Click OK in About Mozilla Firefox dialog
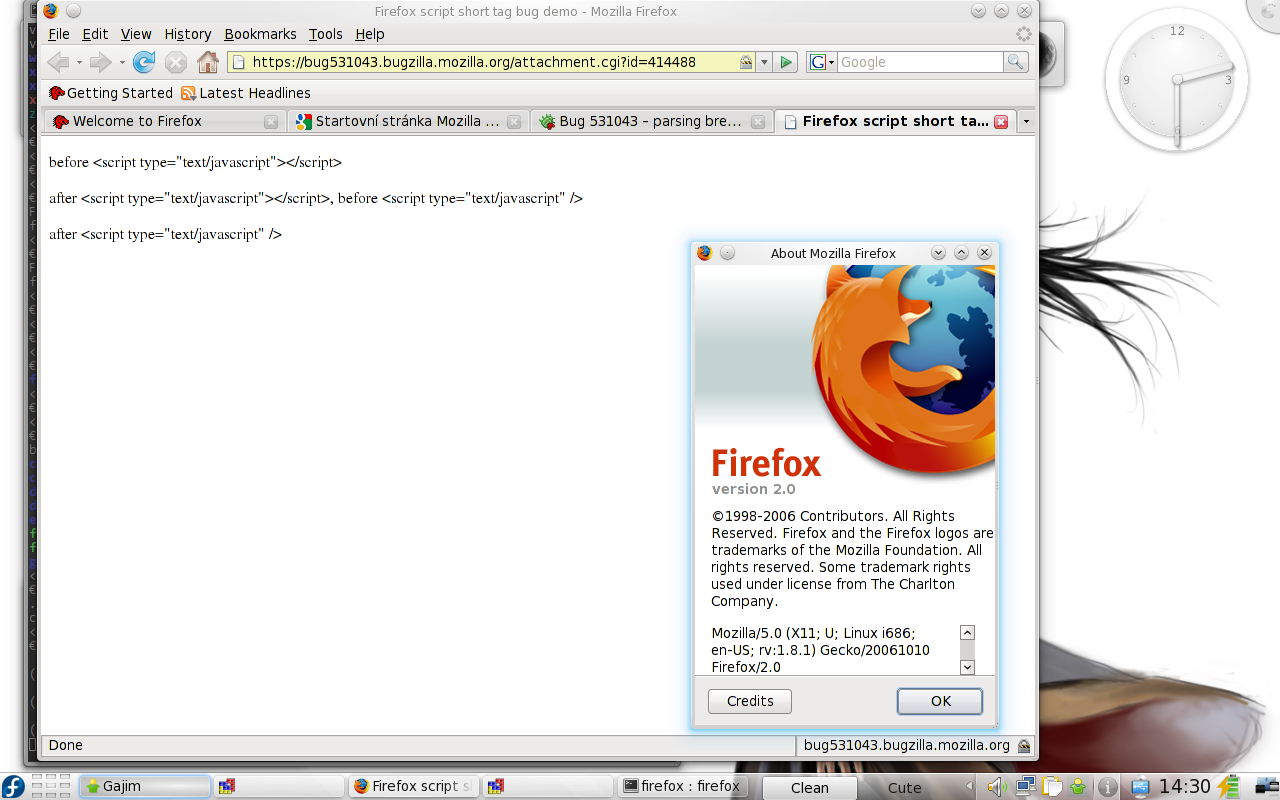This screenshot has height=800, width=1280. coord(940,701)
